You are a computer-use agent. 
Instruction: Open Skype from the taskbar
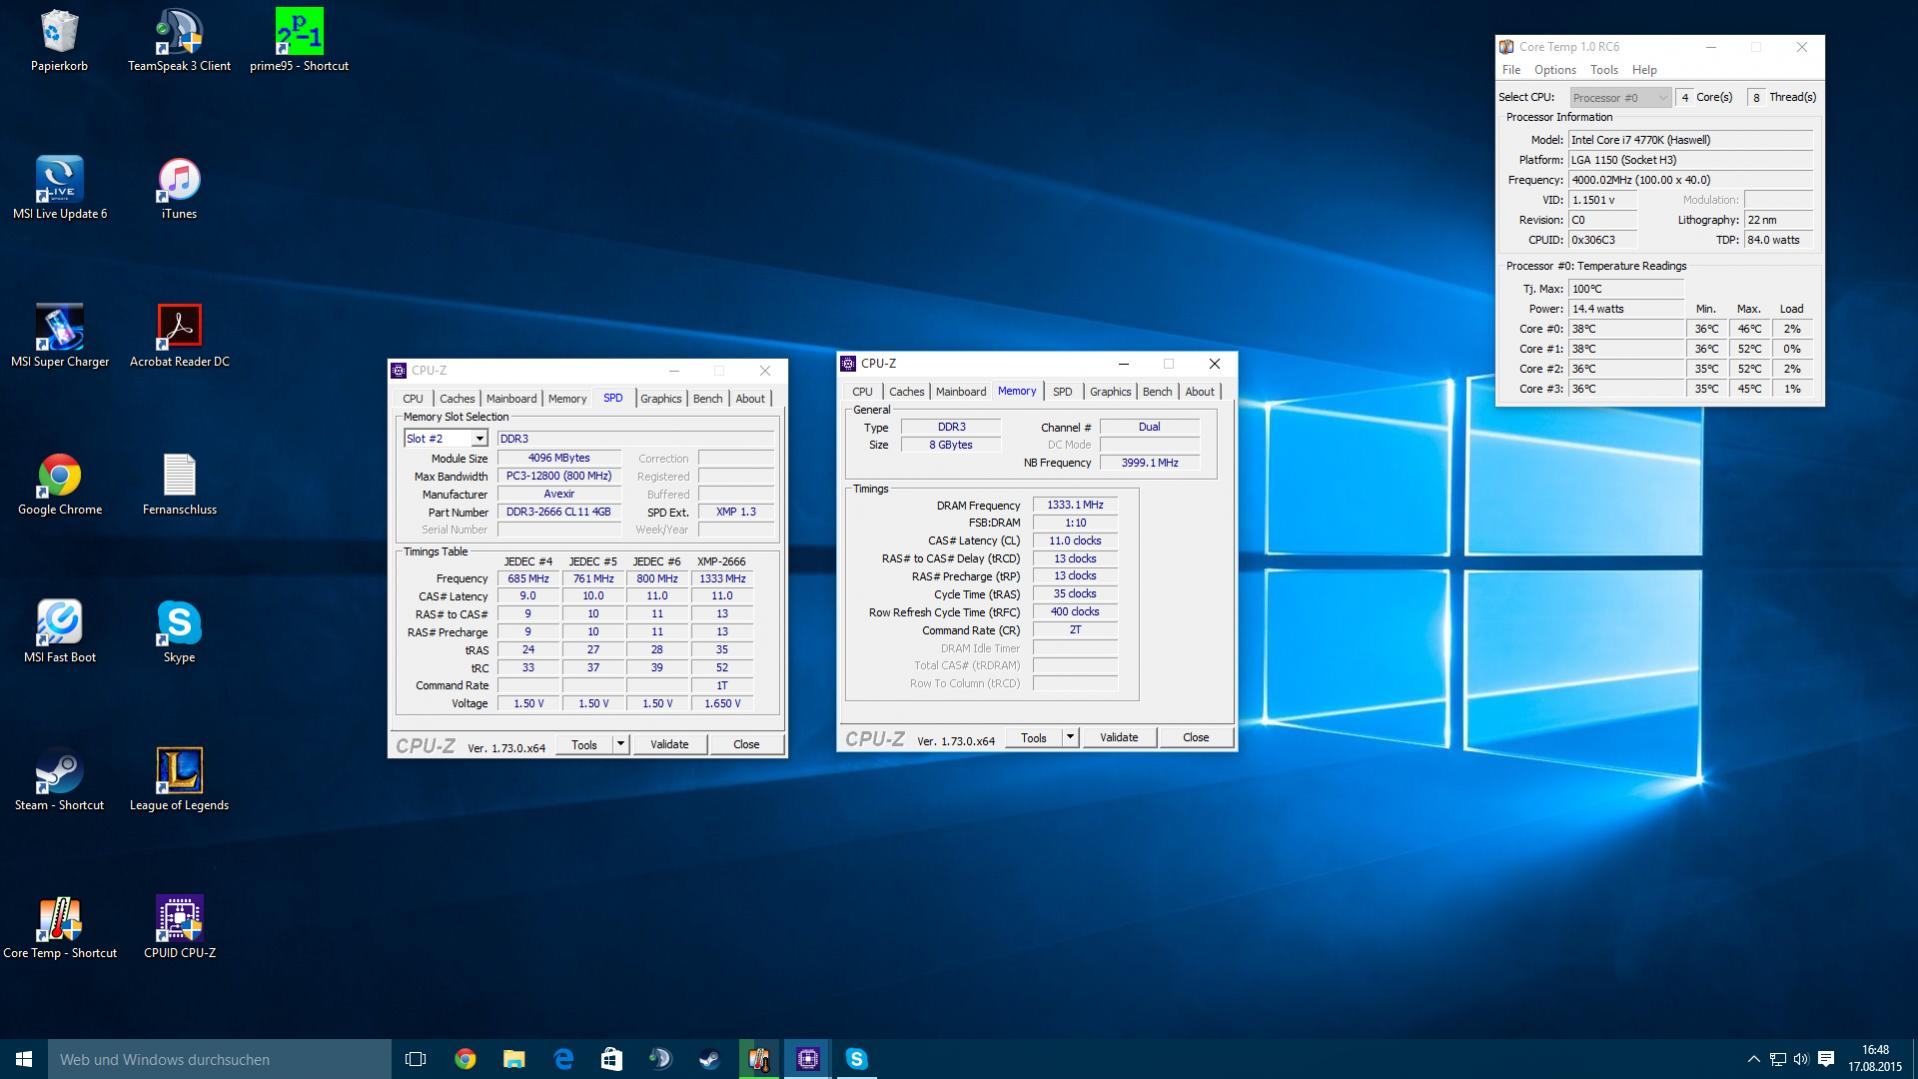tap(857, 1059)
